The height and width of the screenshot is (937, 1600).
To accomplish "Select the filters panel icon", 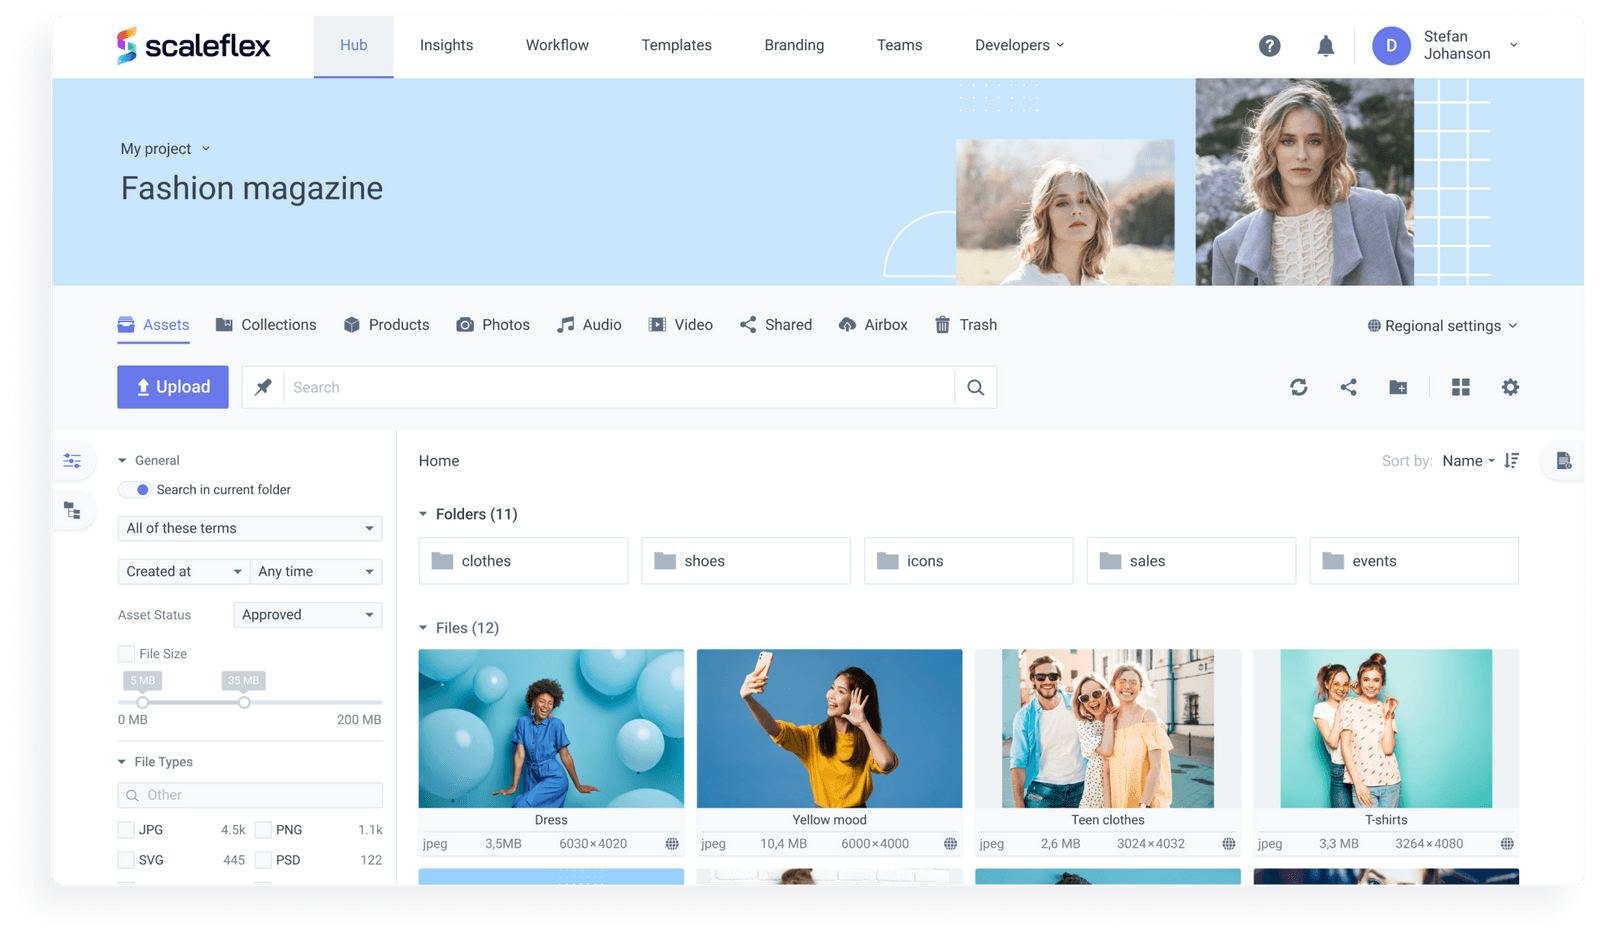I will point(72,460).
